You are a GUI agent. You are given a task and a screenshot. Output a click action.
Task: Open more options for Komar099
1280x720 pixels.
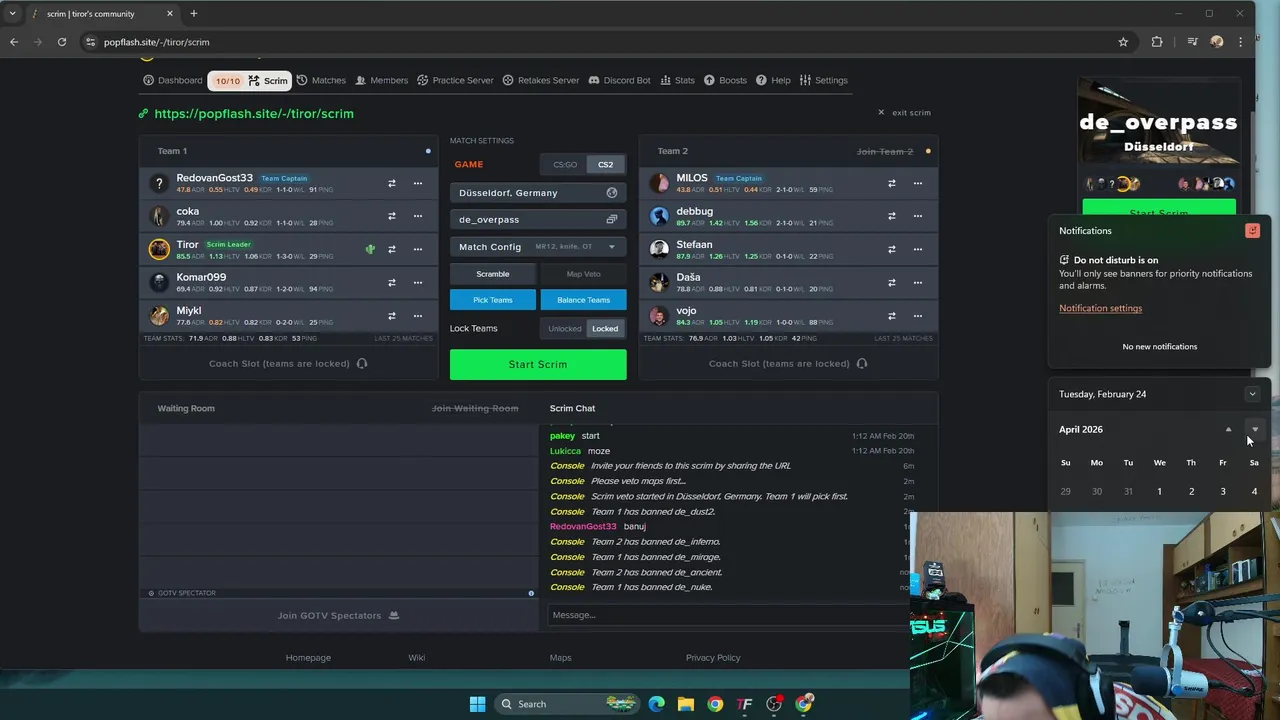[x=418, y=282]
